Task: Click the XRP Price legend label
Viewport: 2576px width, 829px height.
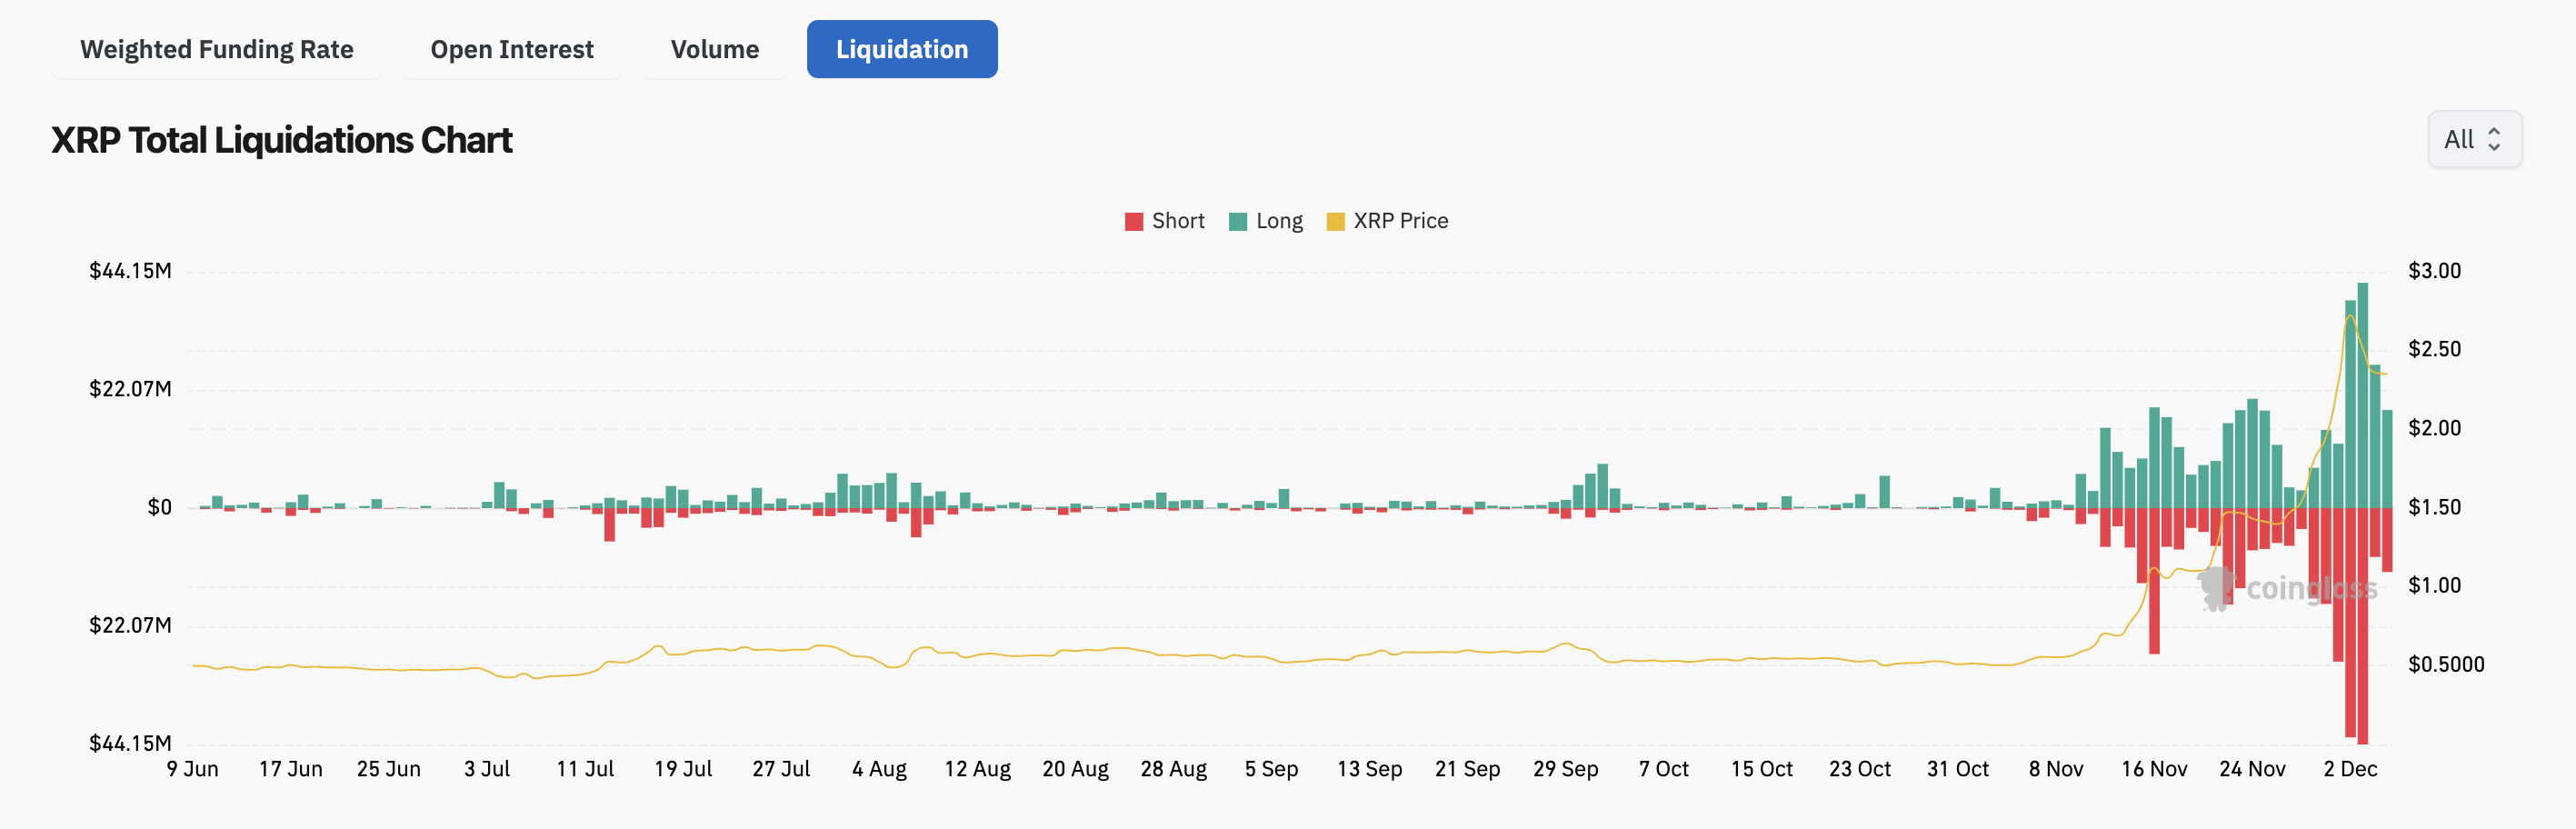Action: pyautogui.click(x=1400, y=221)
